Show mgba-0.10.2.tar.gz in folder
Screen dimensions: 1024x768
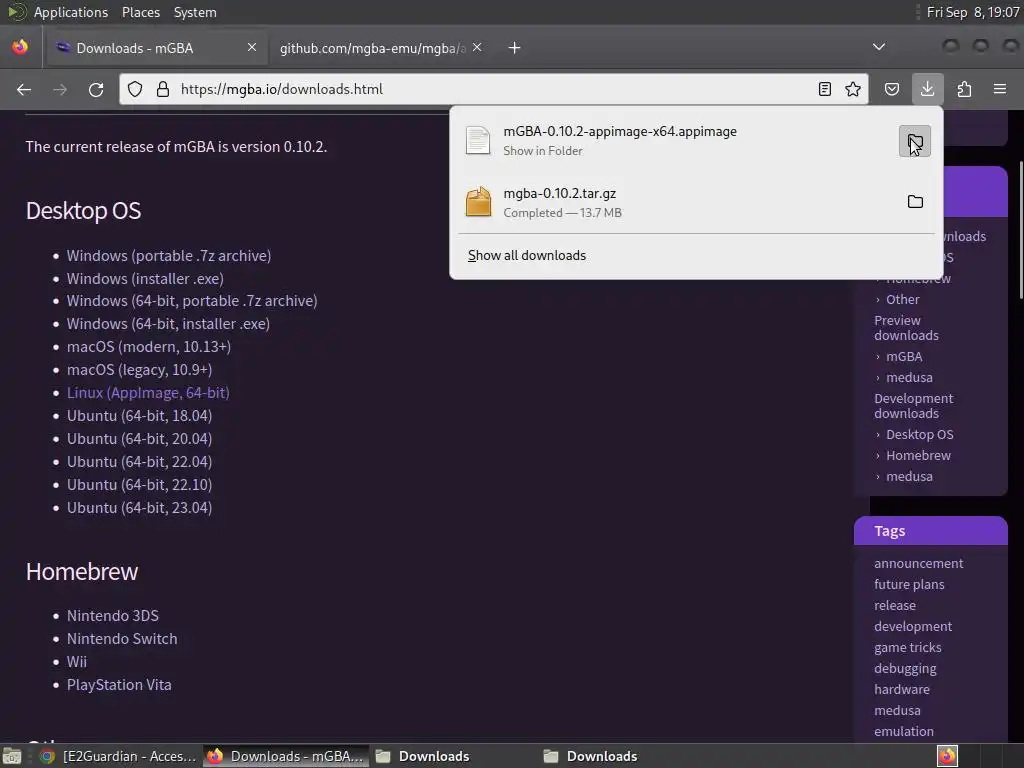[x=916, y=202]
